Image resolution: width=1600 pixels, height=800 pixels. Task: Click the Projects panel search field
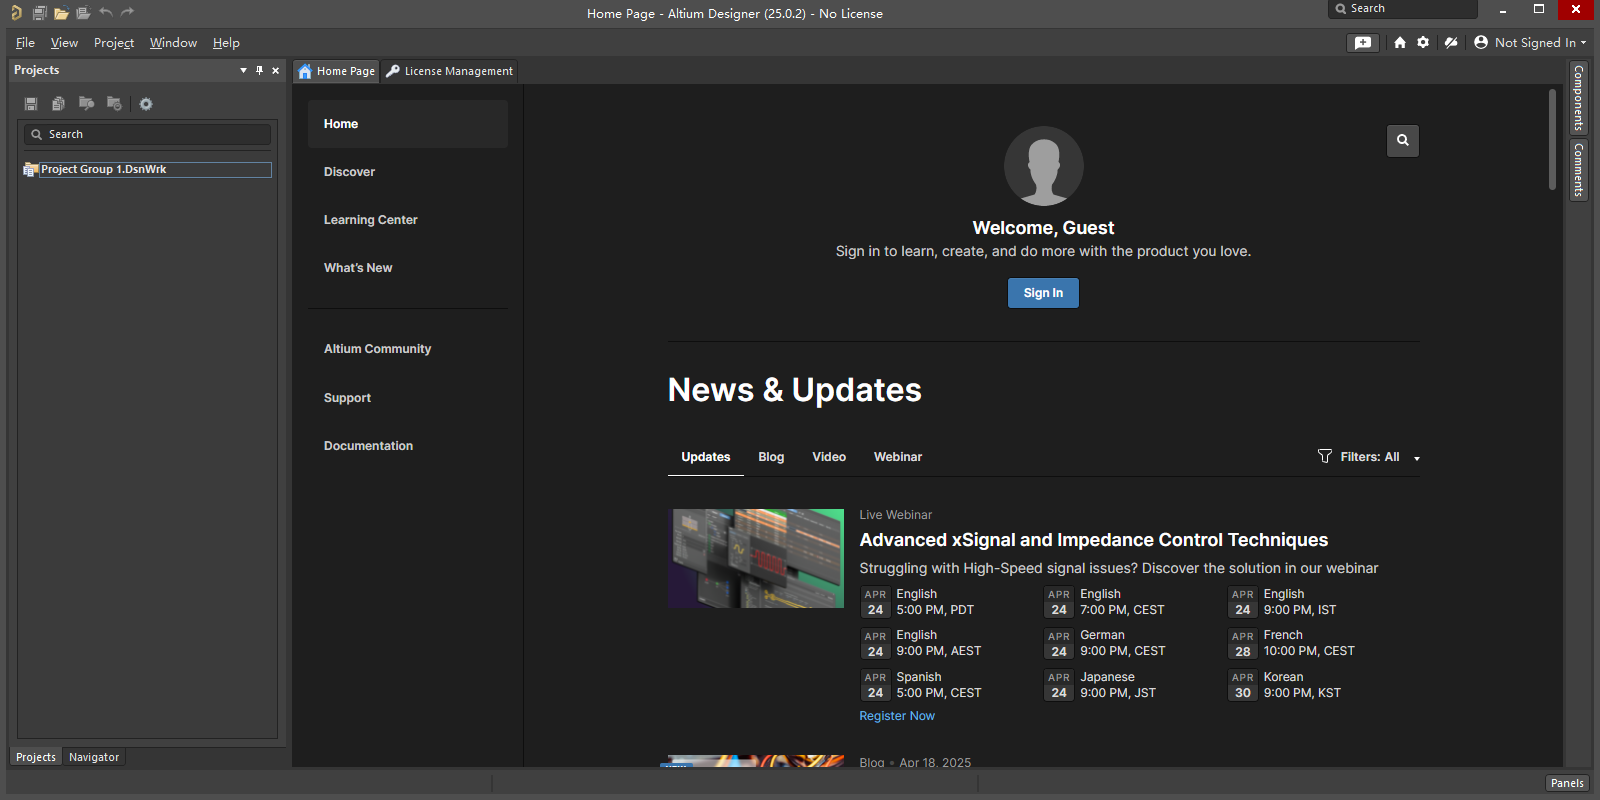click(x=148, y=134)
